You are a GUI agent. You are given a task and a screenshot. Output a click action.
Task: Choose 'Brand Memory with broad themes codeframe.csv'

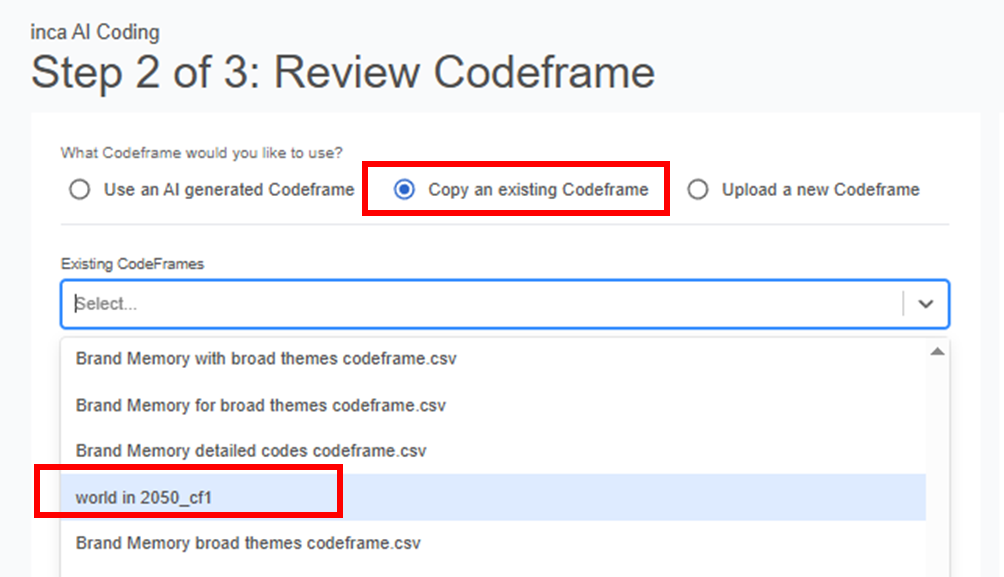266,358
